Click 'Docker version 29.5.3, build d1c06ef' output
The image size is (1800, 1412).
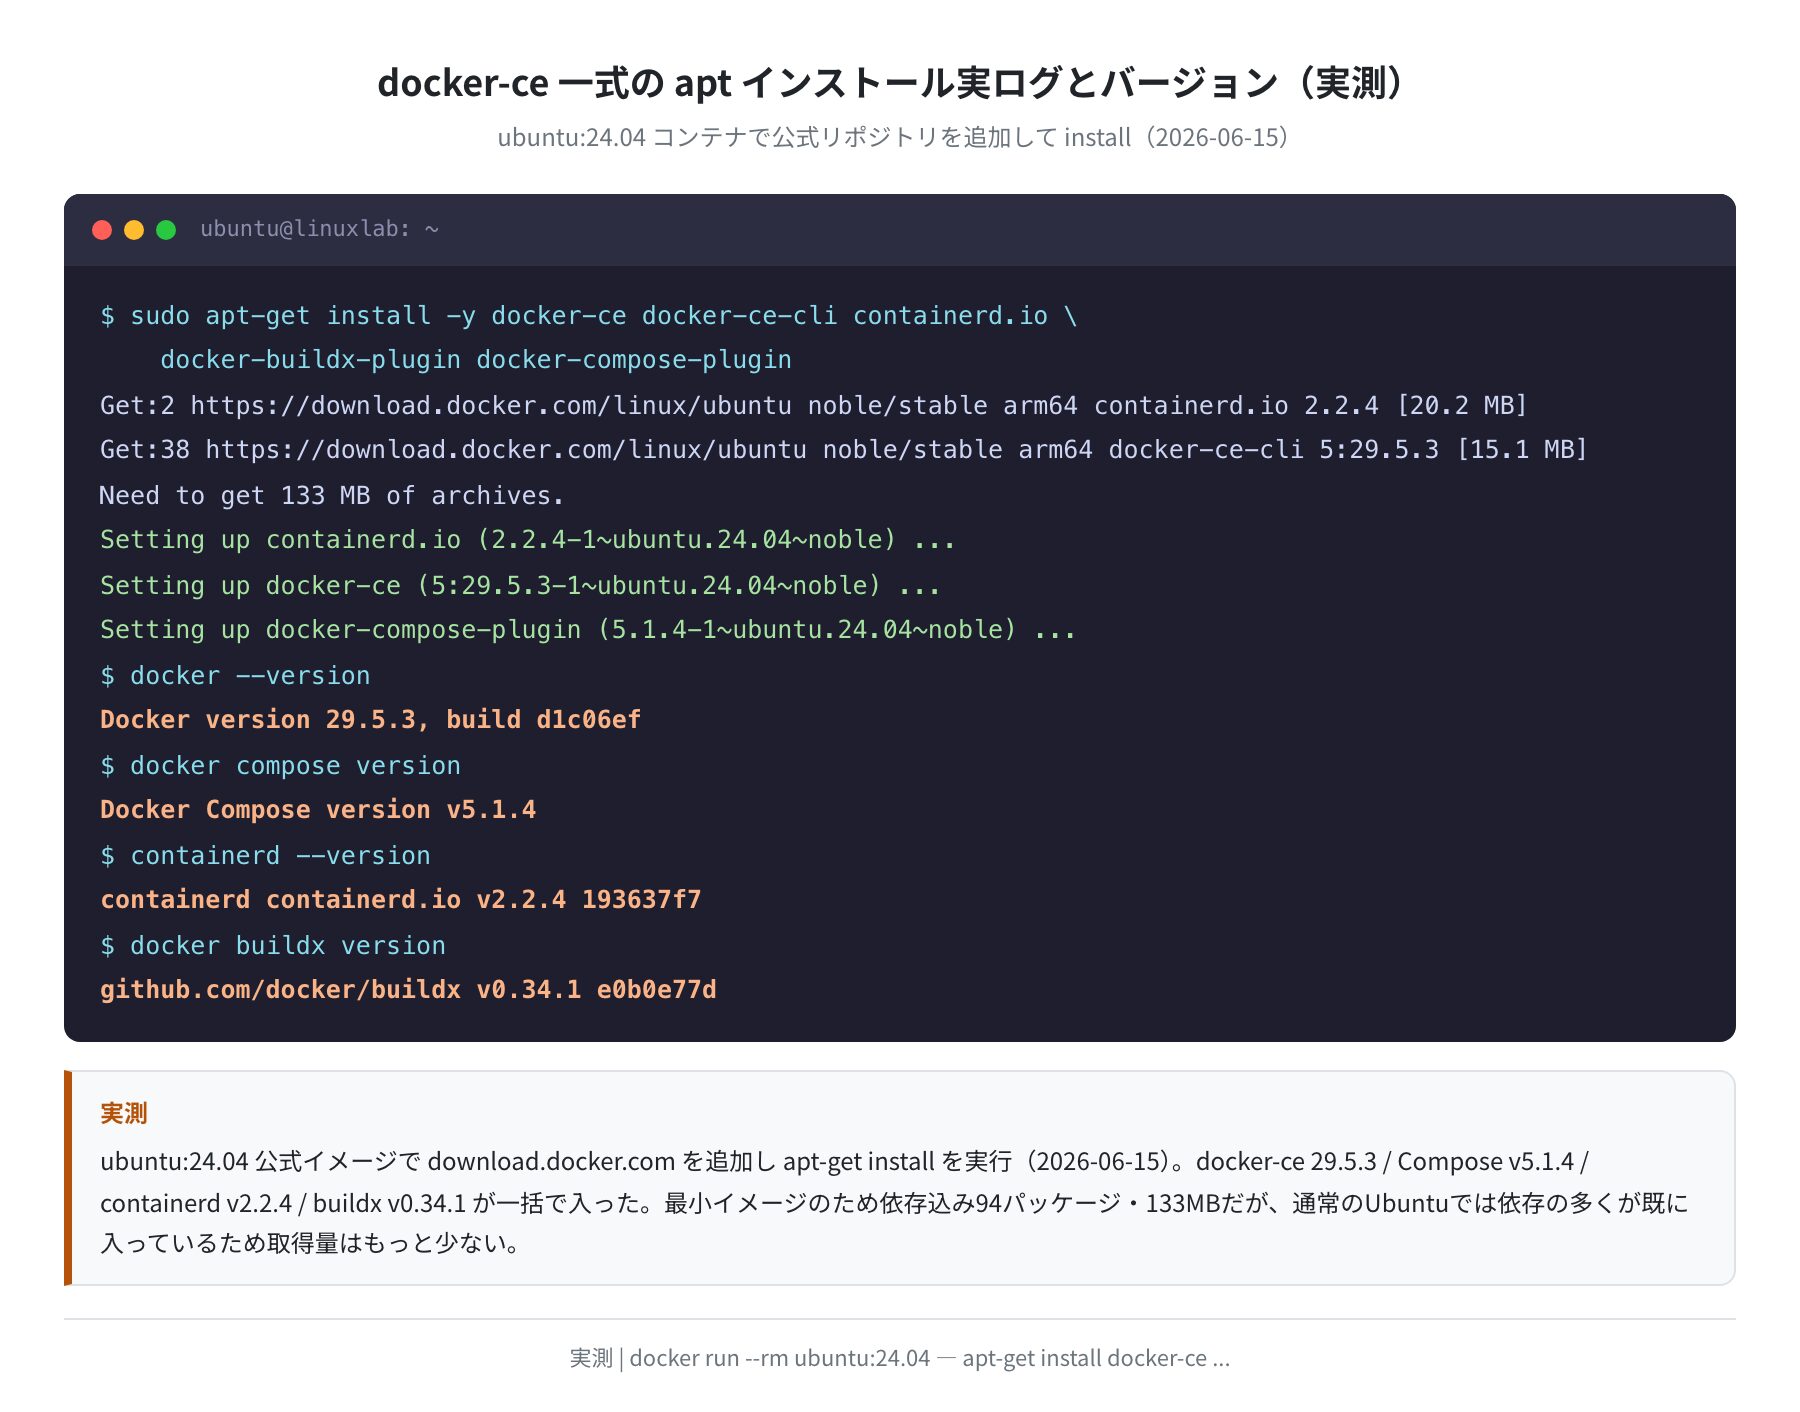(370, 720)
